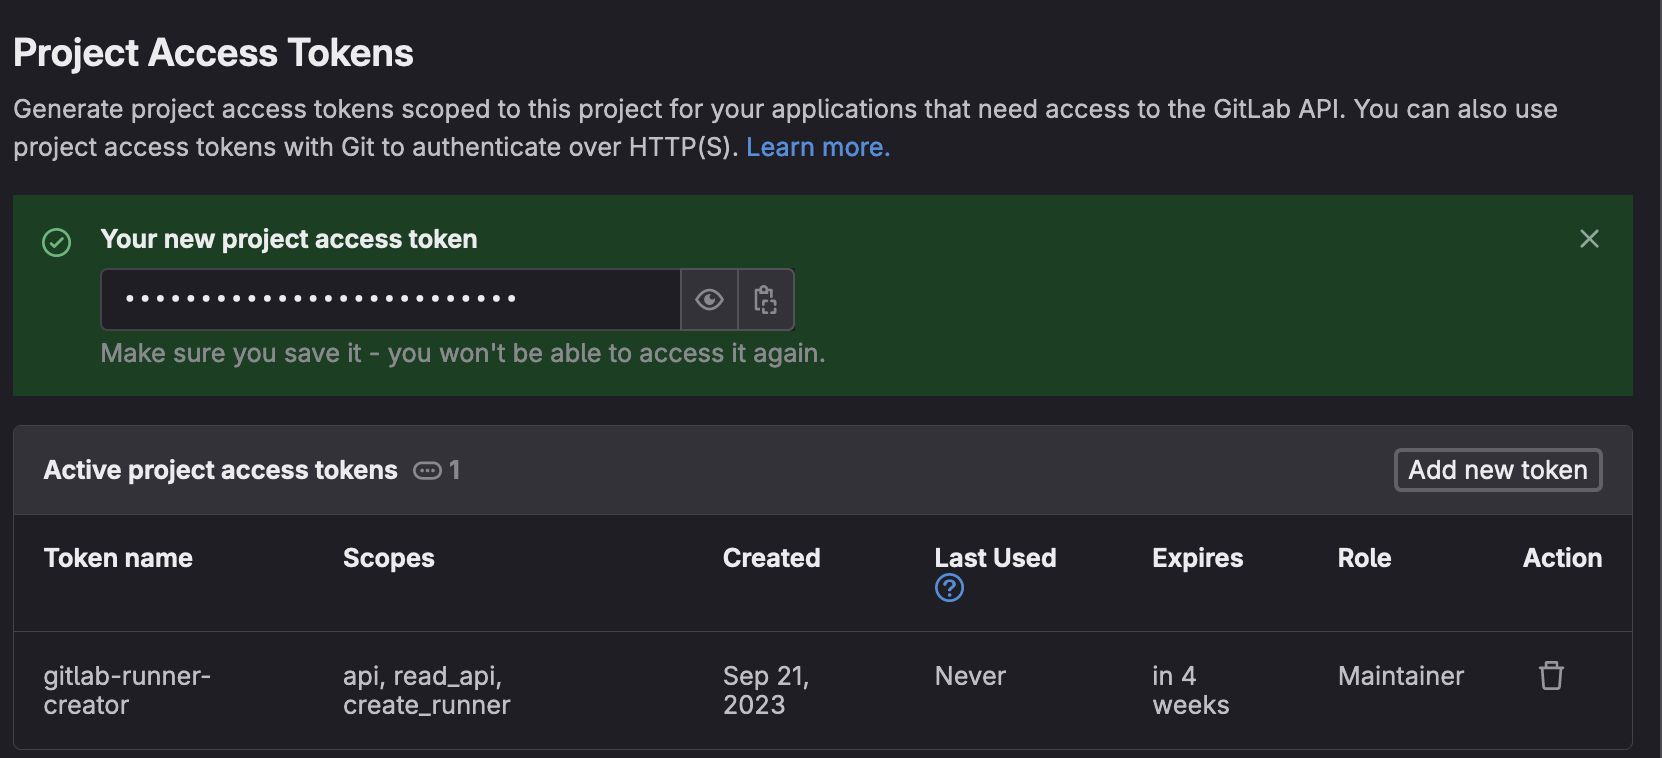Open the Learn more link
The height and width of the screenshot is (758, 1662).
[x=817, y=147]
